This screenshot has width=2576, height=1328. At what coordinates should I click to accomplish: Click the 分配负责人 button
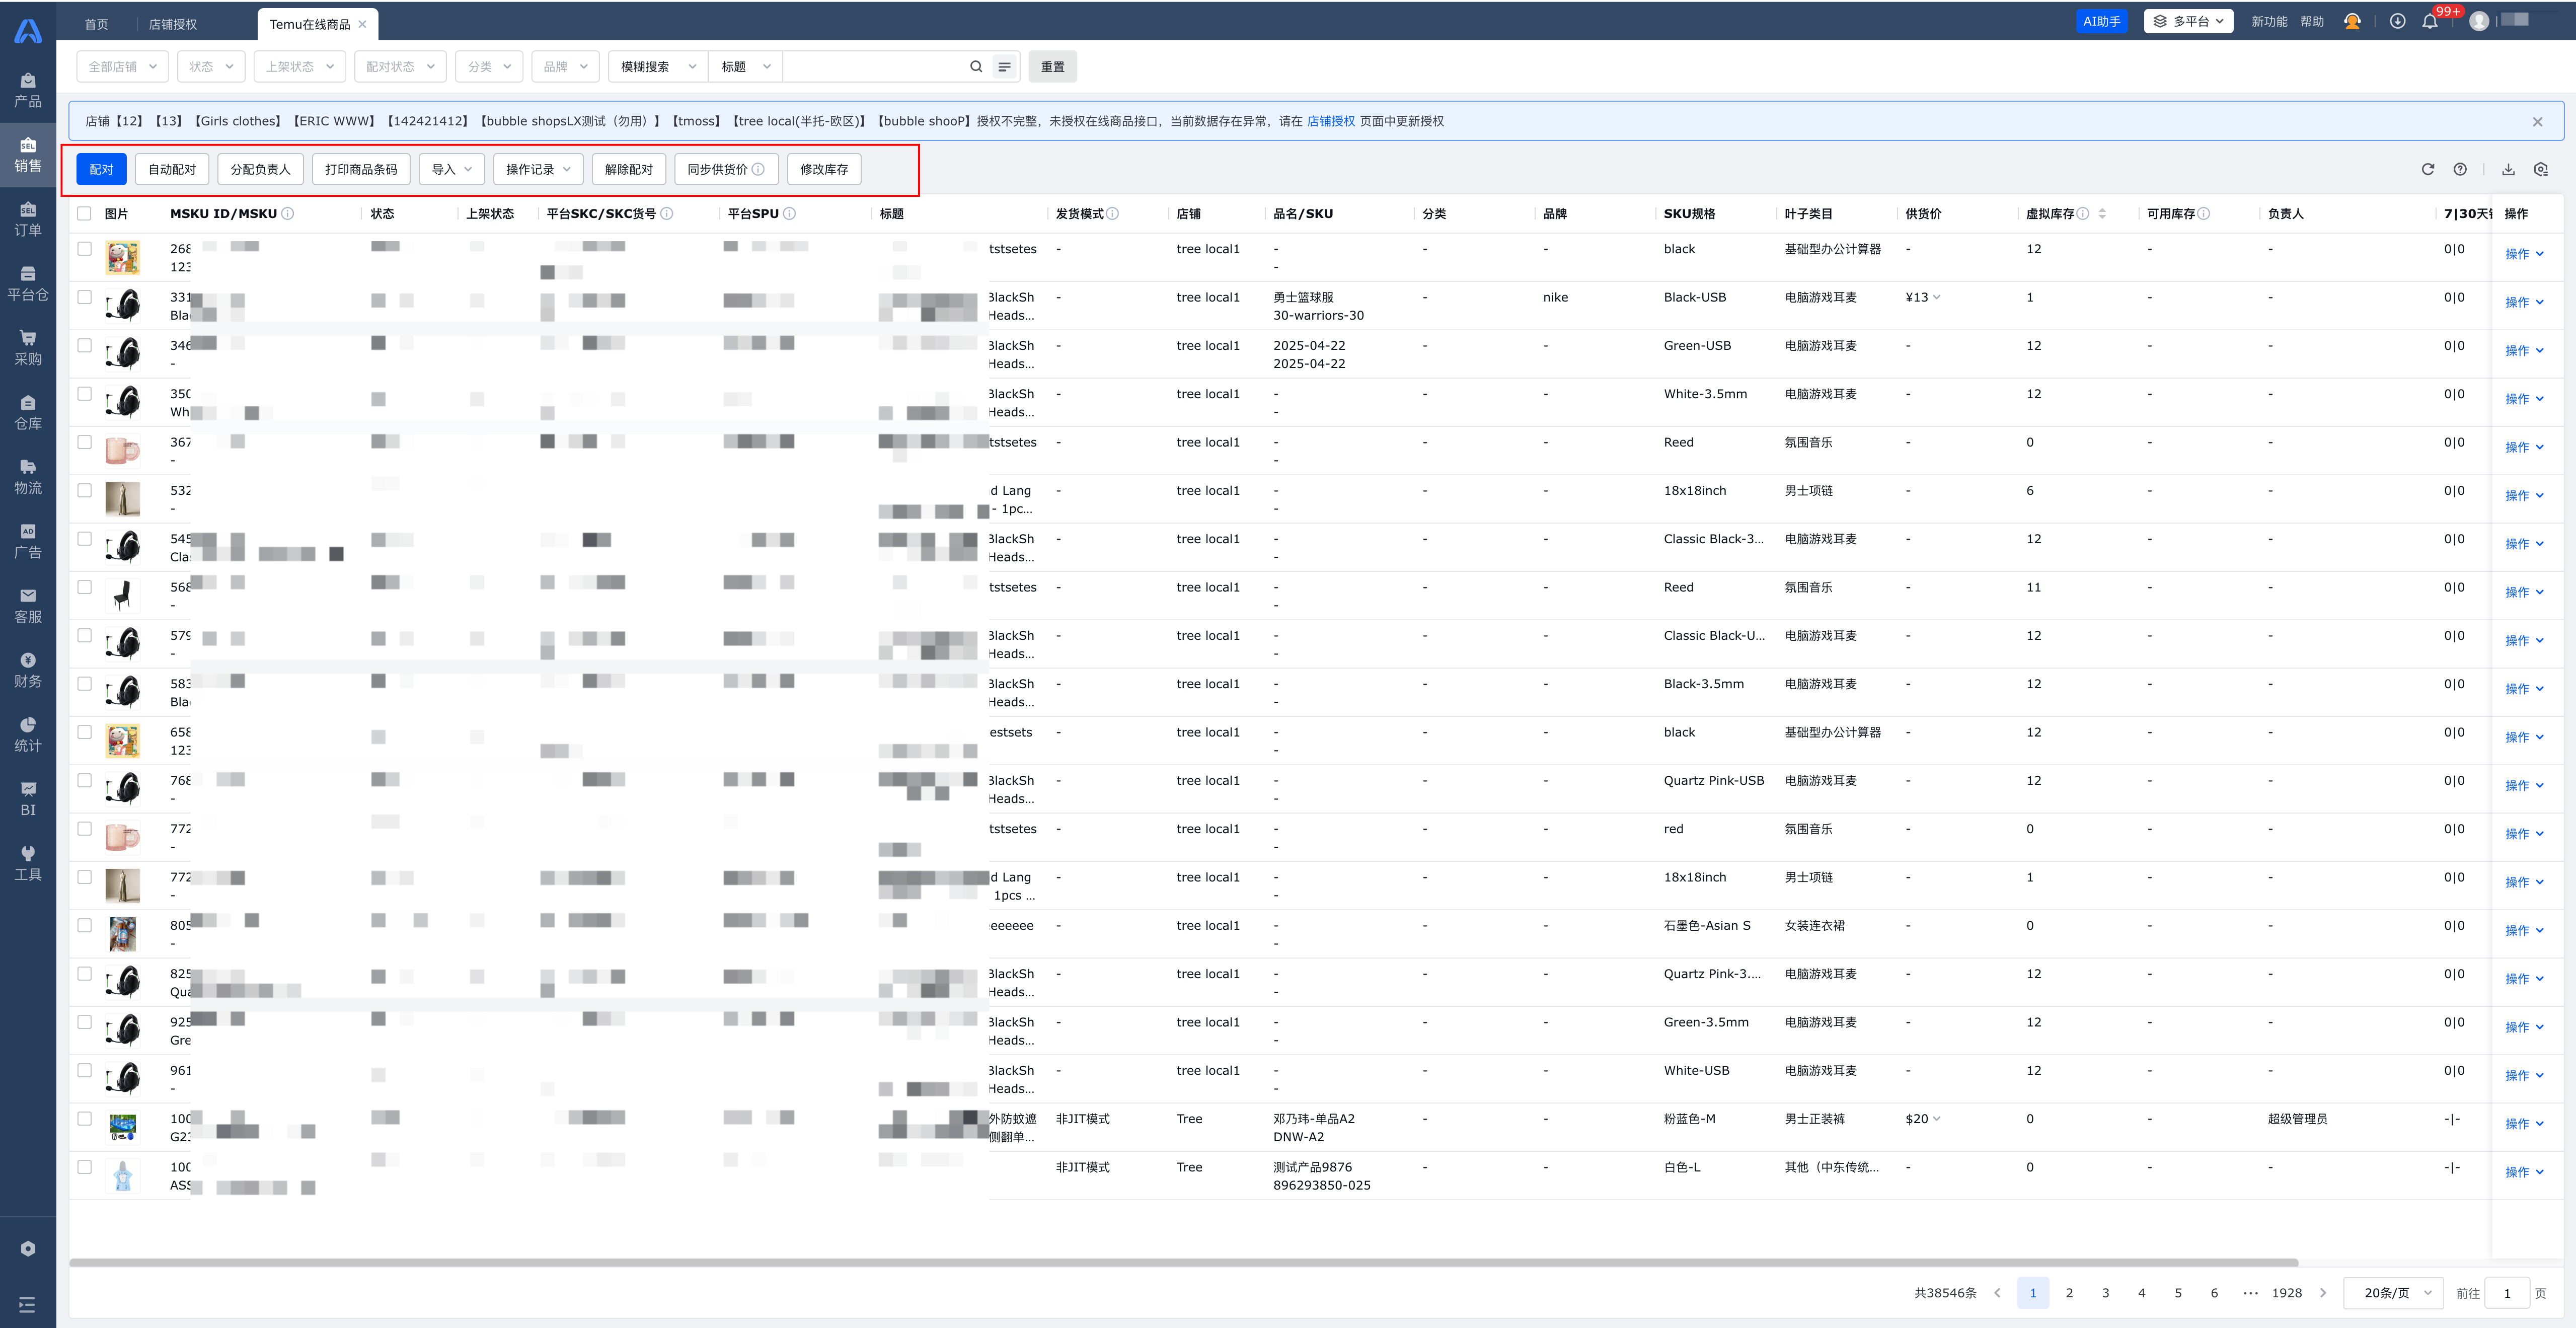260,169
